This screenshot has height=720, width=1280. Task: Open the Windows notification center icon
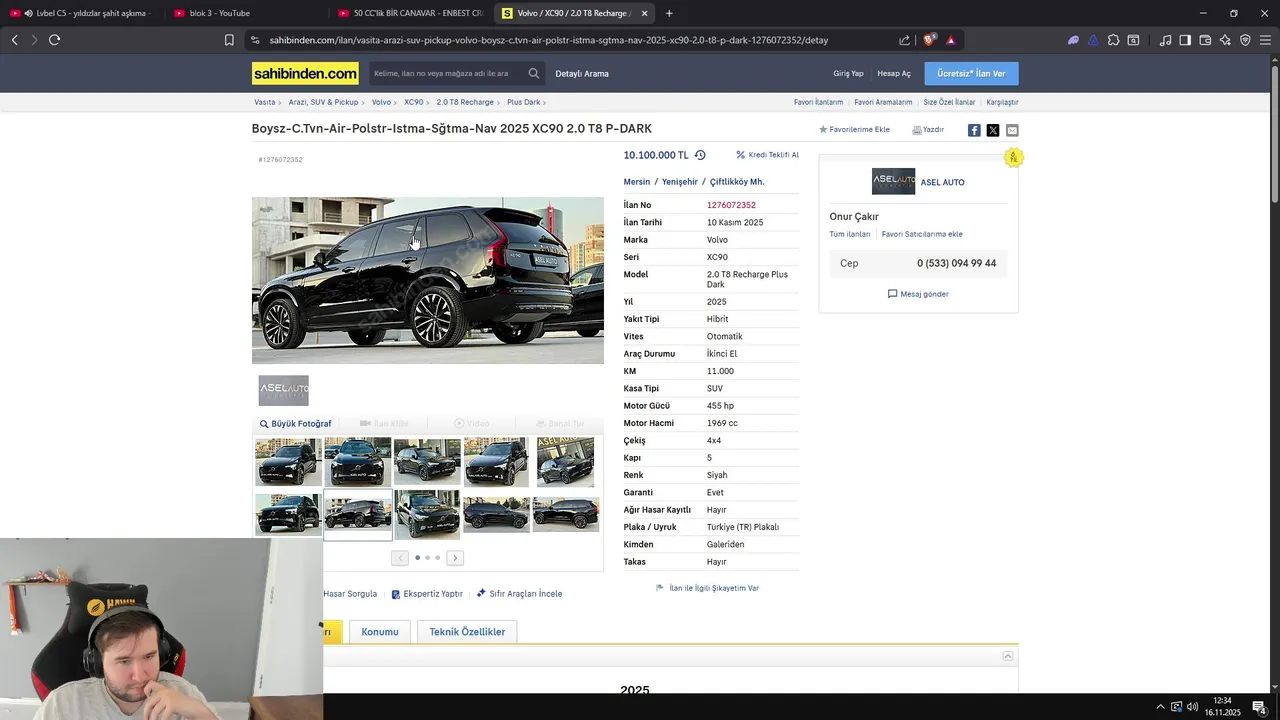(1259, 707)
